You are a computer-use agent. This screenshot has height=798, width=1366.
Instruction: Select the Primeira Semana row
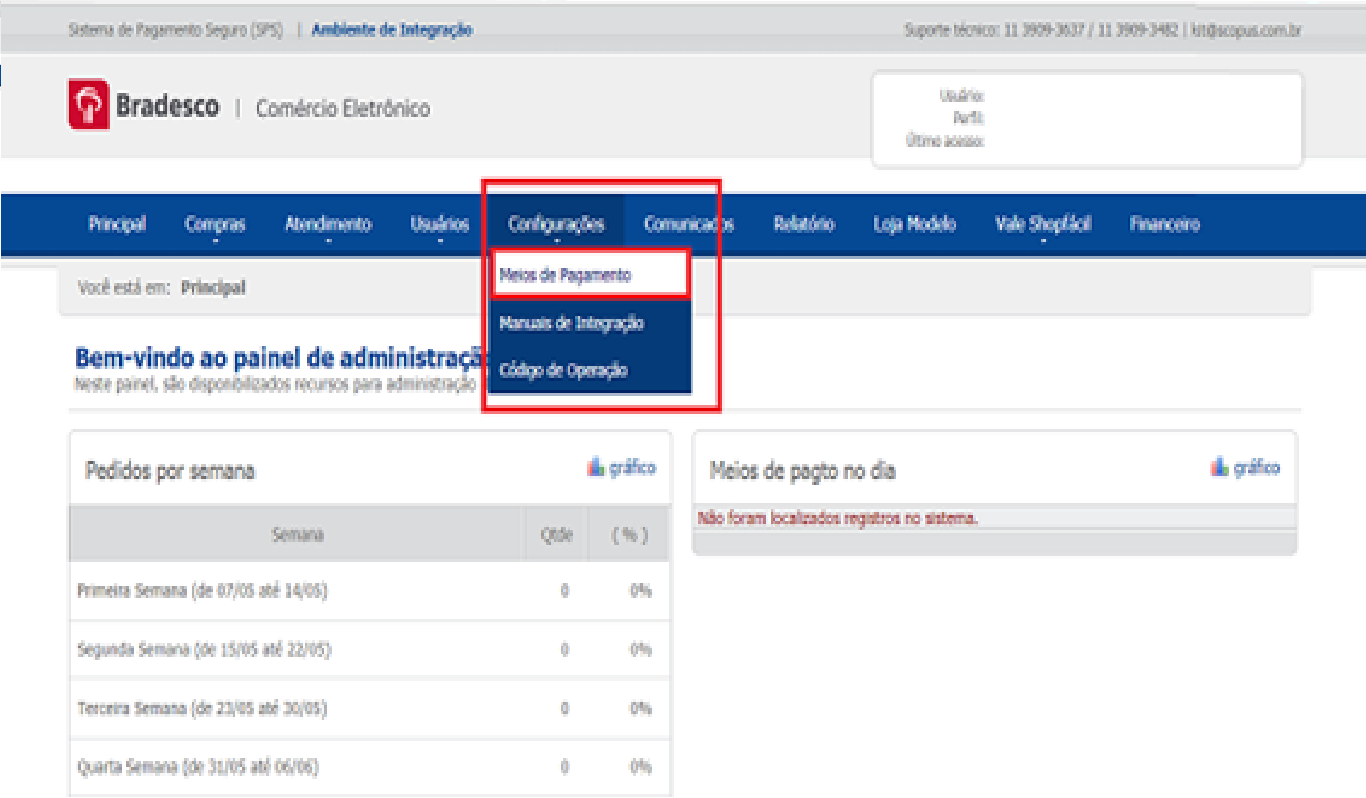click(370, 591)
